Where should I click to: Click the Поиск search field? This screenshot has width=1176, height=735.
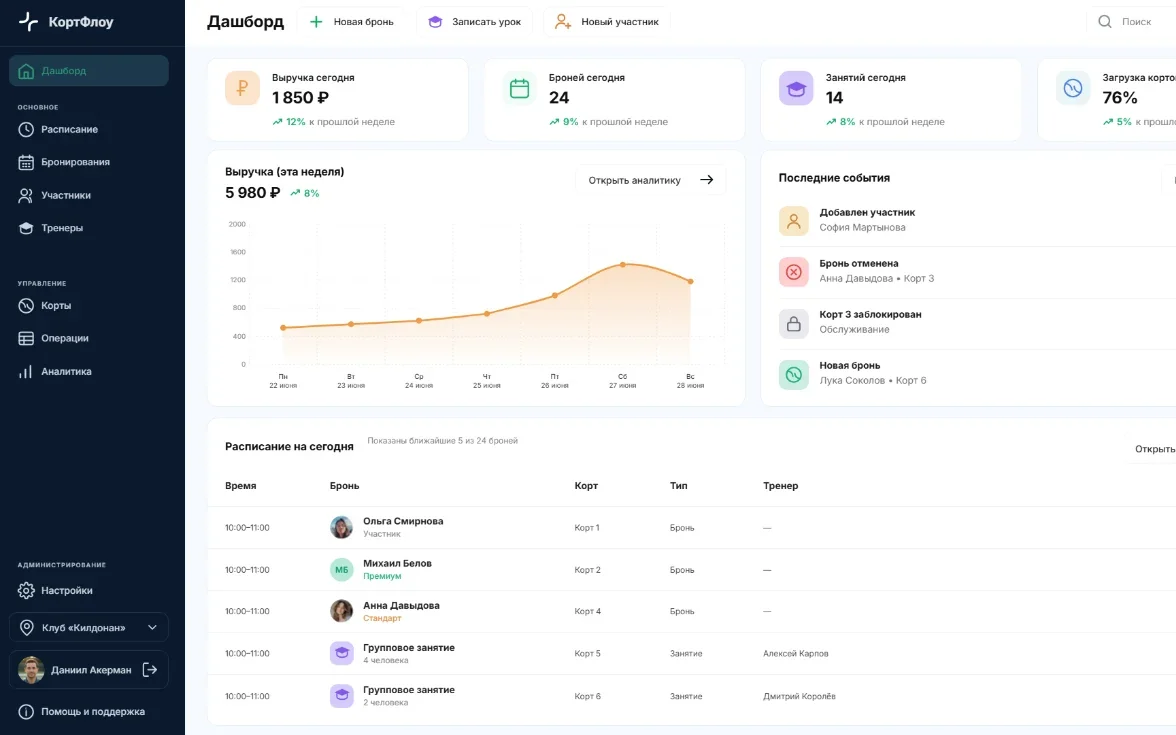1131,22
